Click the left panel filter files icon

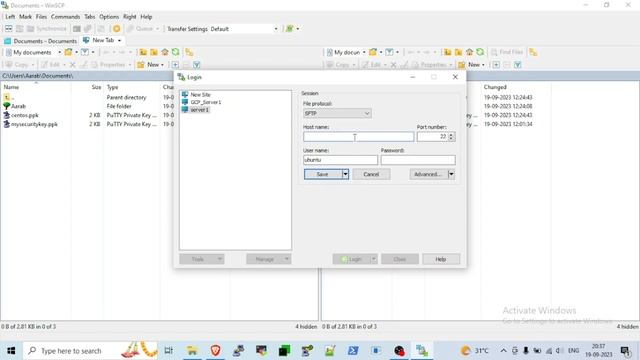[x=84, y=52]
